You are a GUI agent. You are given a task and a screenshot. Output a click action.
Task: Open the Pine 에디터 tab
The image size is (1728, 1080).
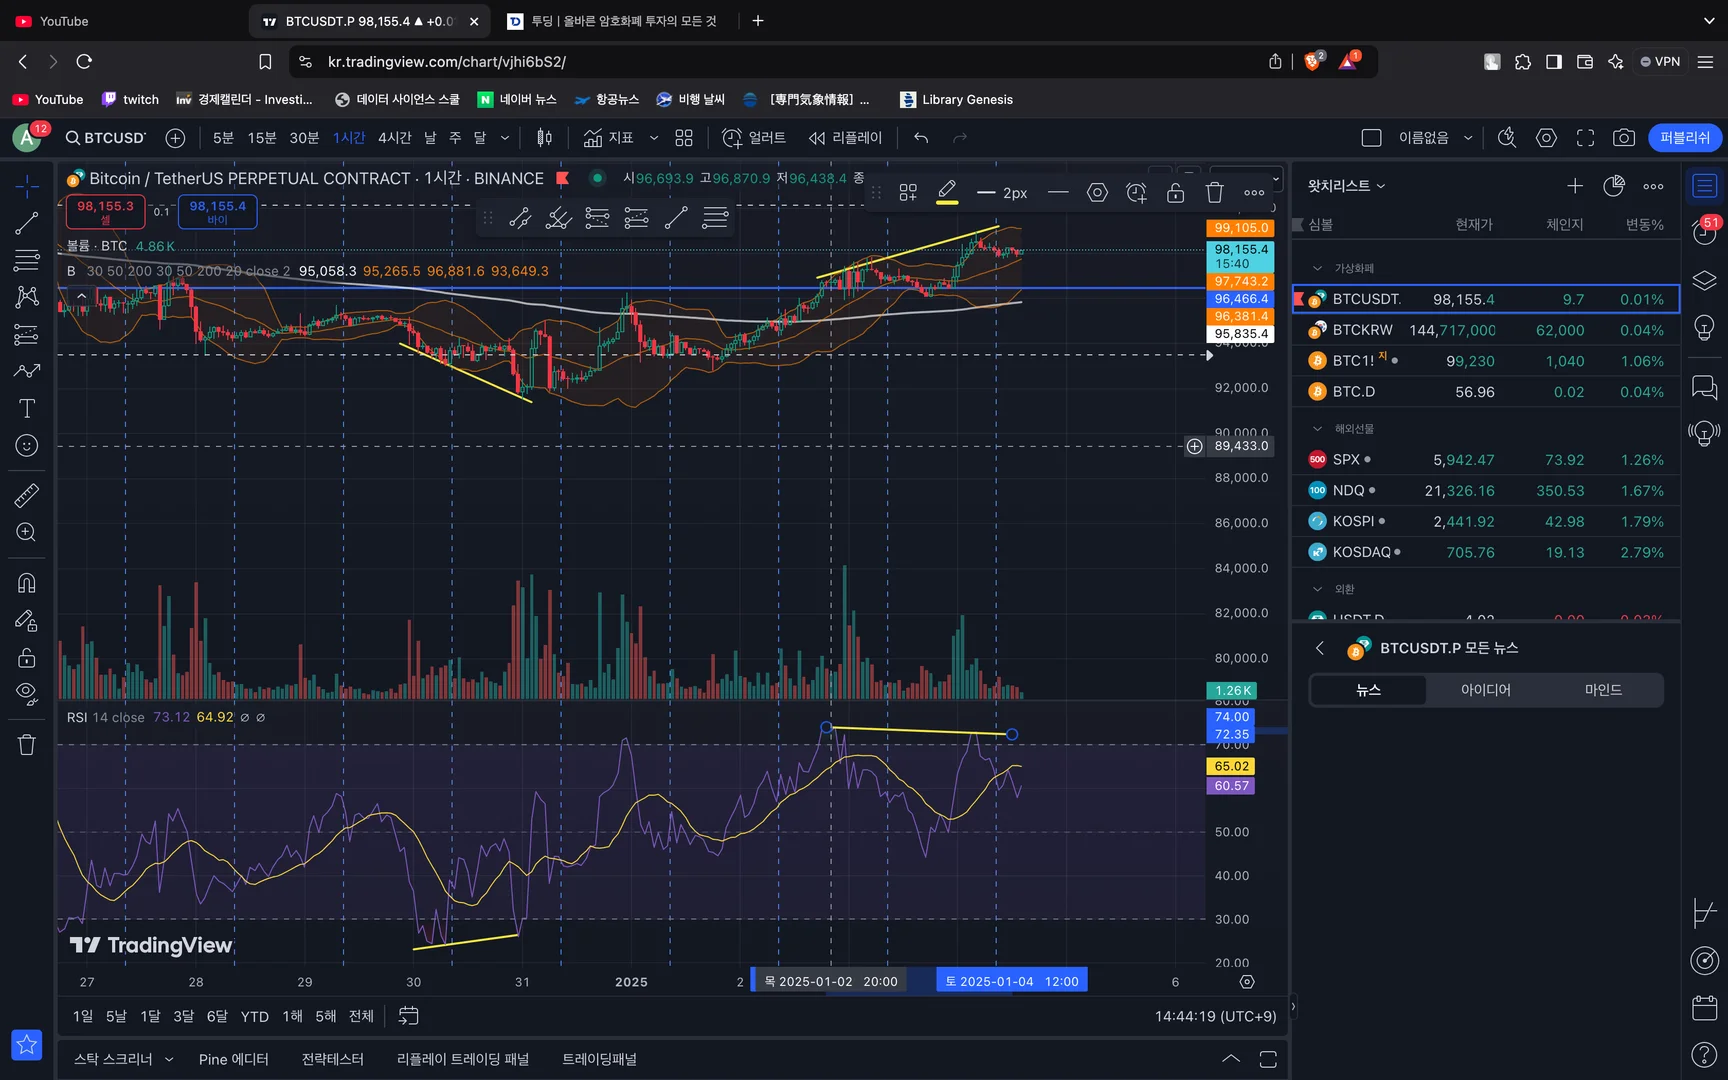tap(233, 1059)
